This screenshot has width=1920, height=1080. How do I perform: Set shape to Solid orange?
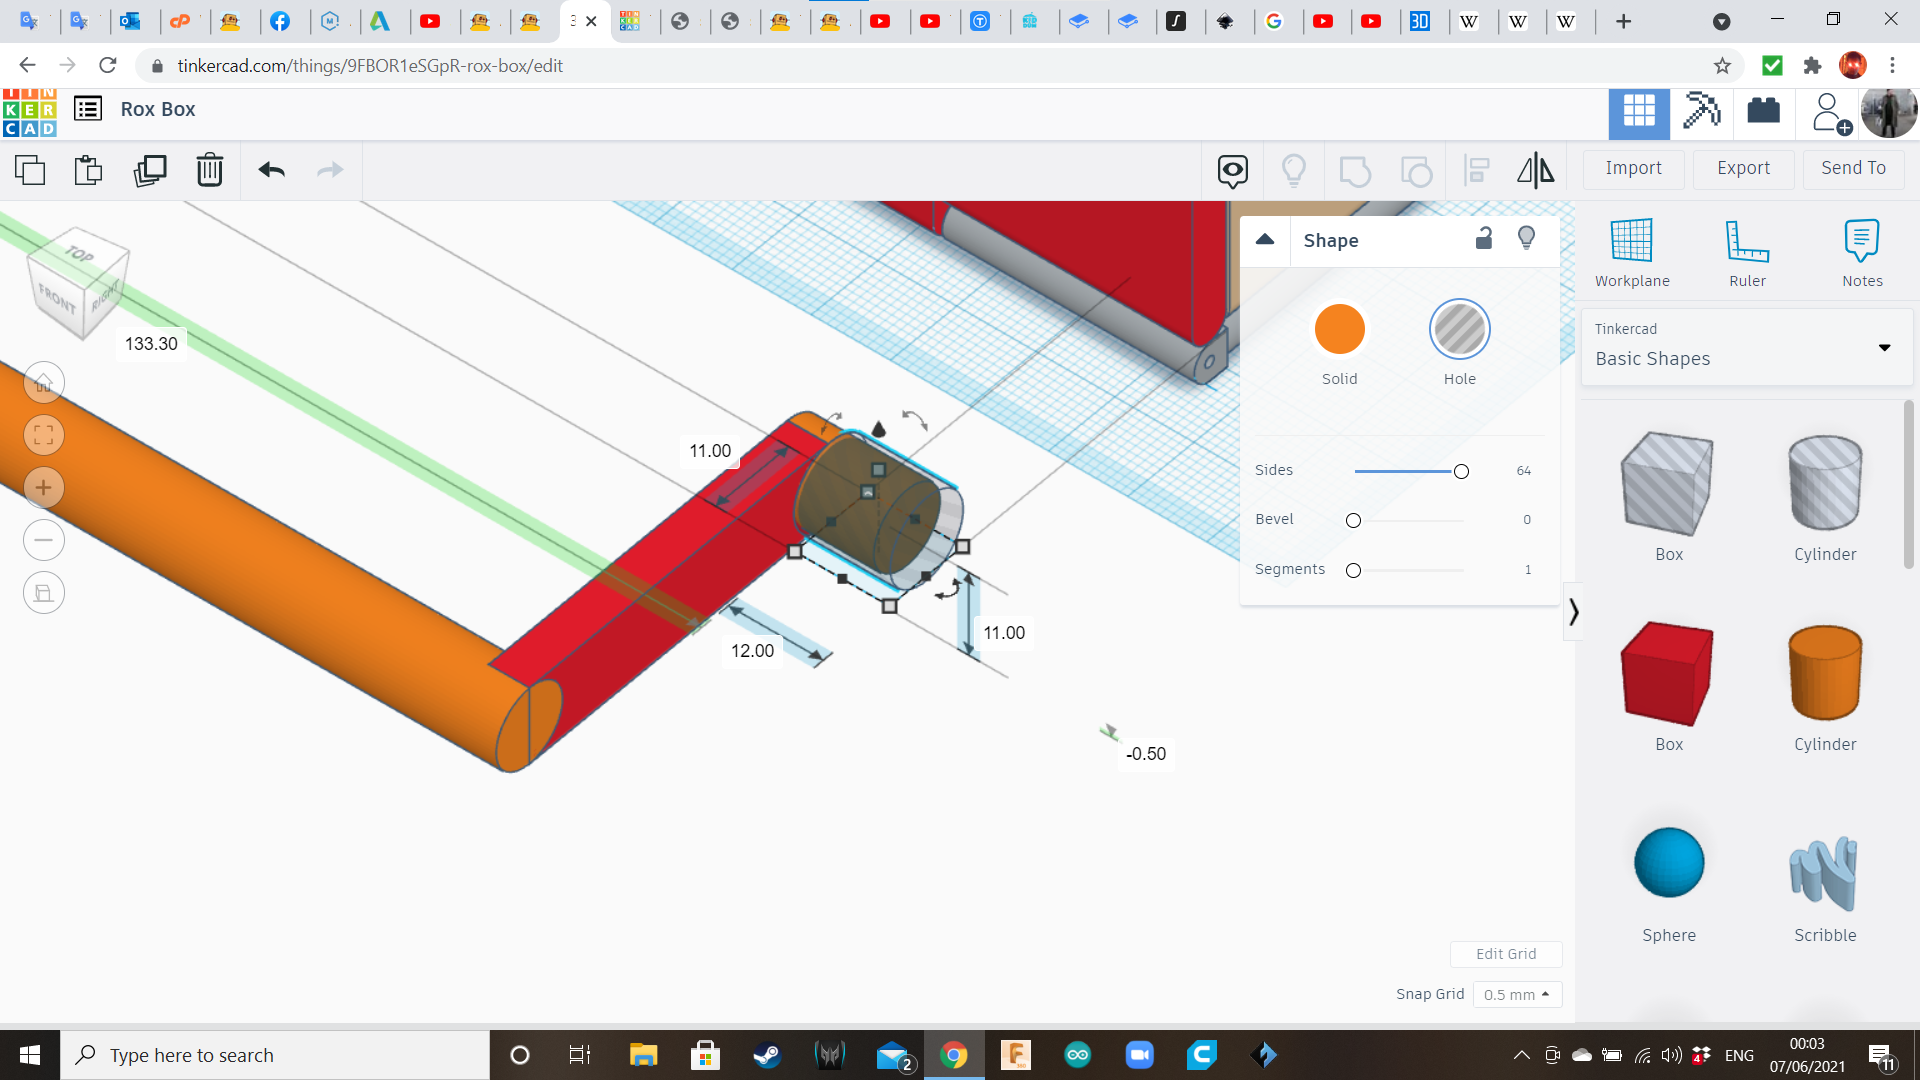coord(1339,330)
